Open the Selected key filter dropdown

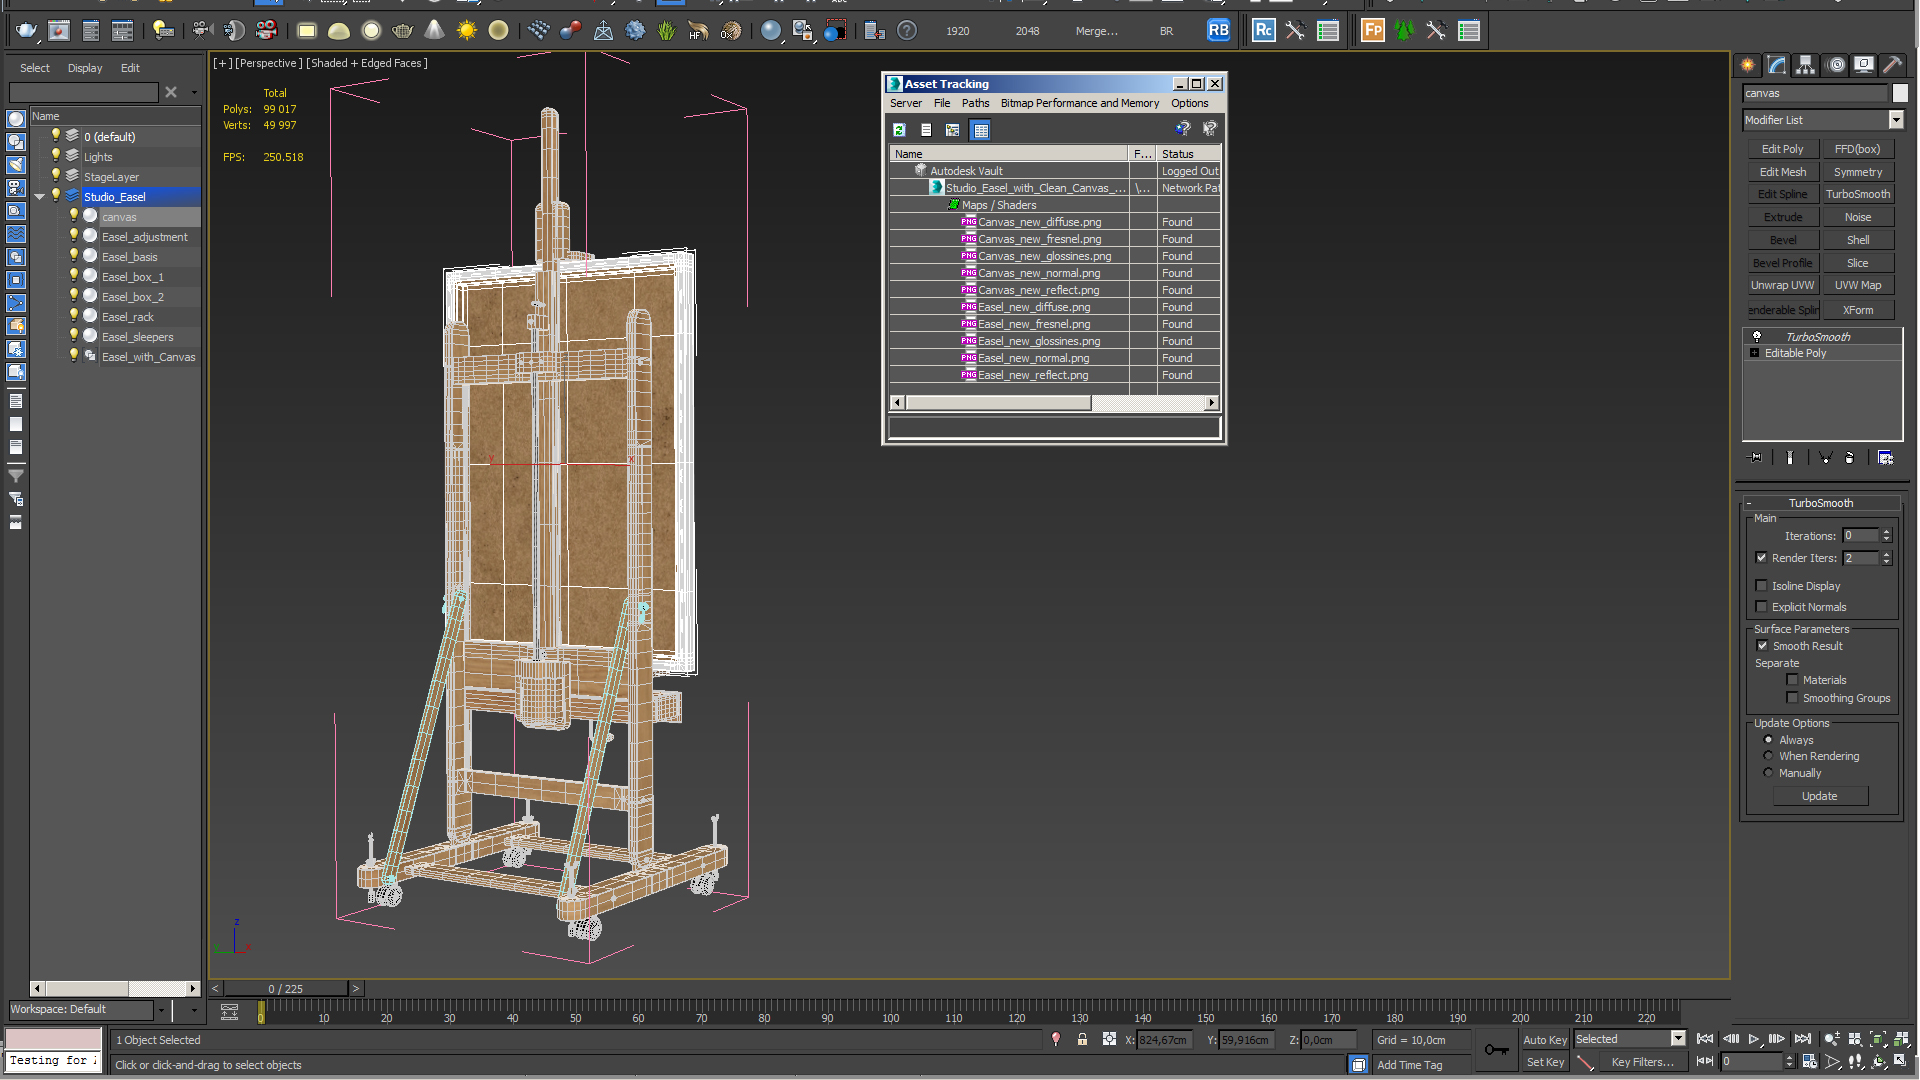point(1678,1039)
